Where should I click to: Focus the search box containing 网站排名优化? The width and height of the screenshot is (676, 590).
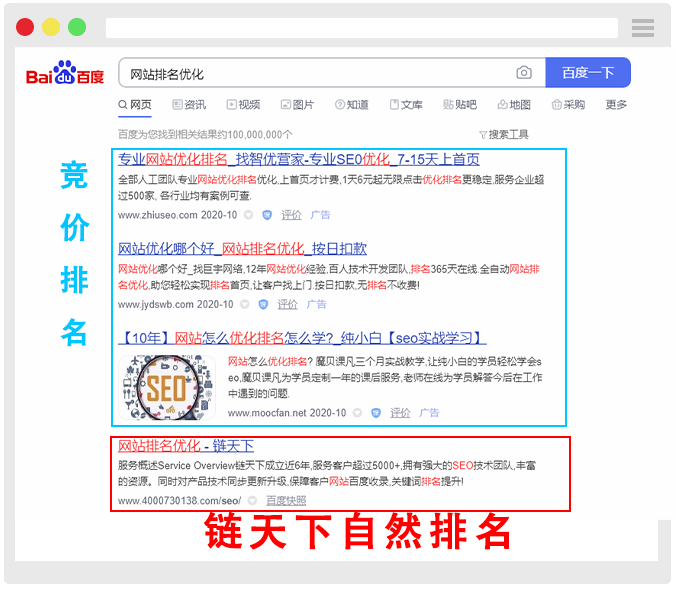point(332,72)
